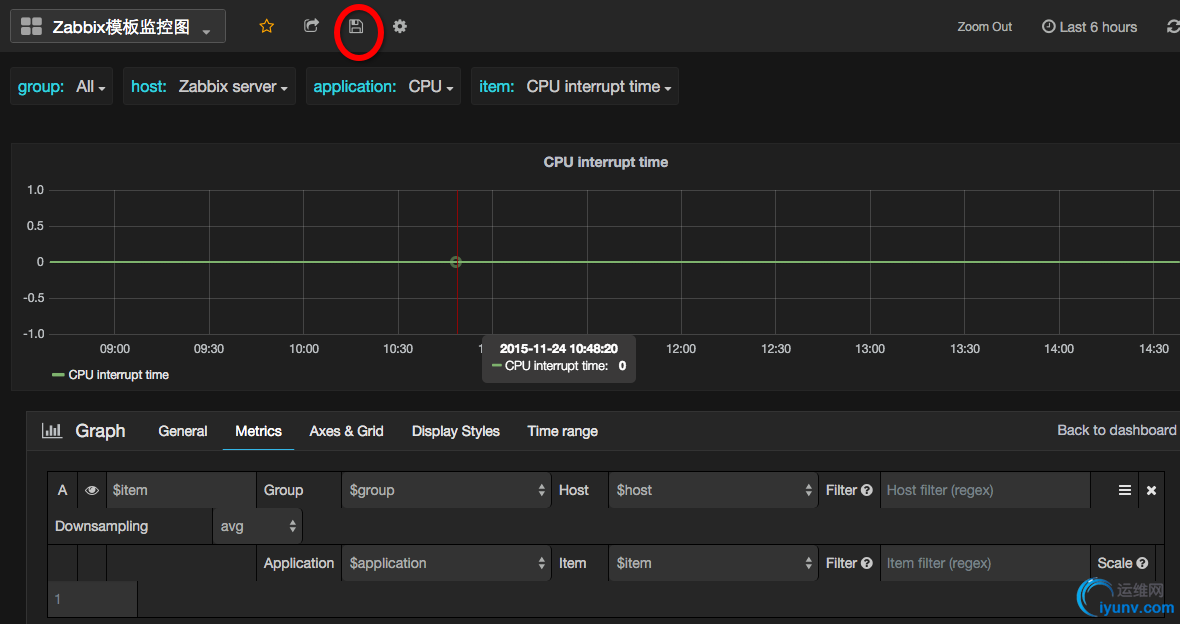Click the Filter help icon beside Host

pyautogui.click(x=867, y=490)
